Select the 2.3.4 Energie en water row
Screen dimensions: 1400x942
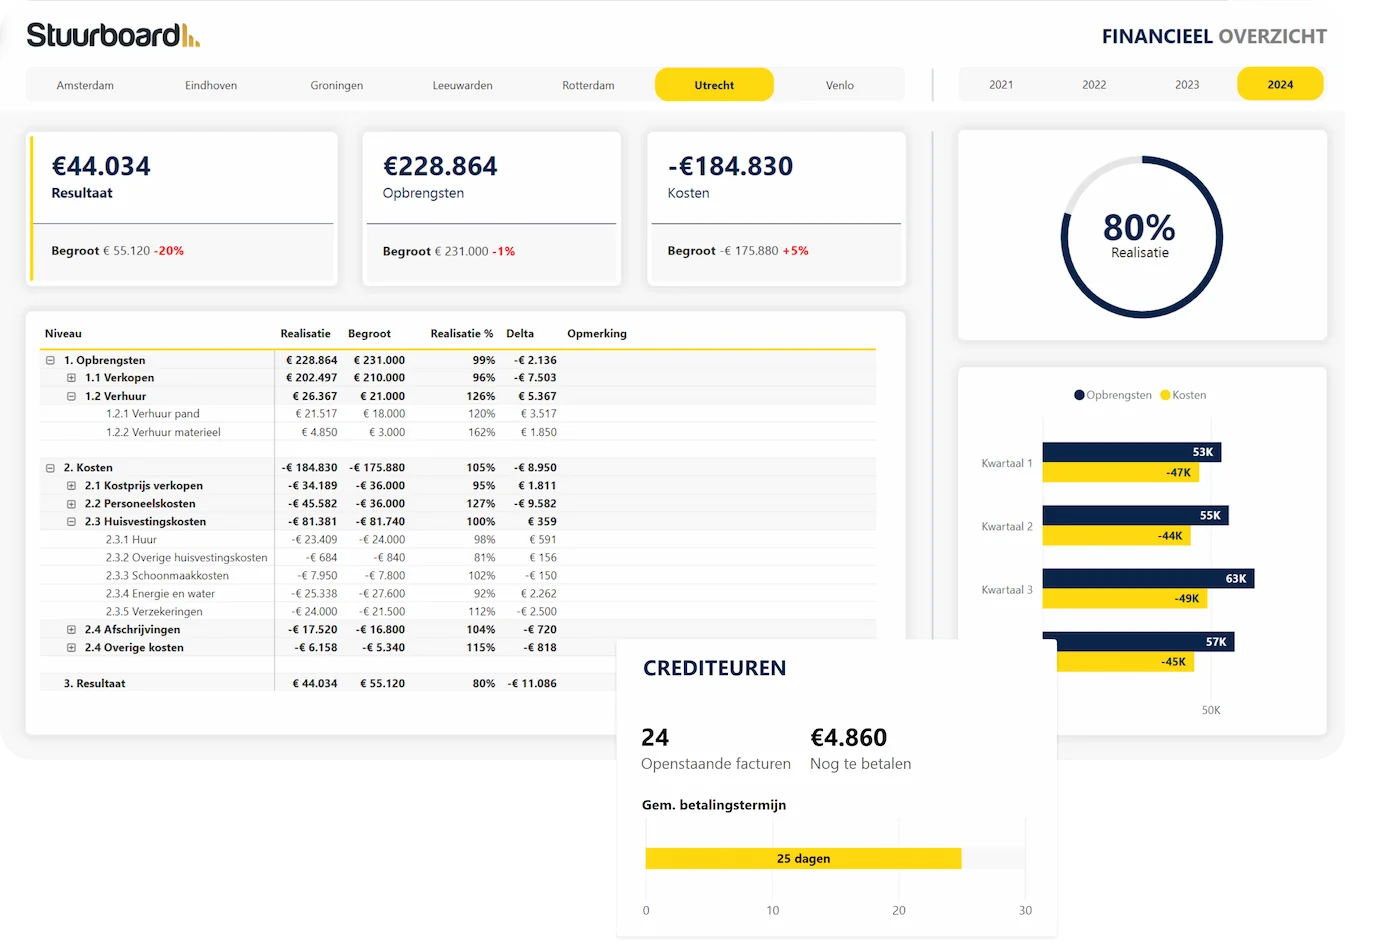click(458, 593)
